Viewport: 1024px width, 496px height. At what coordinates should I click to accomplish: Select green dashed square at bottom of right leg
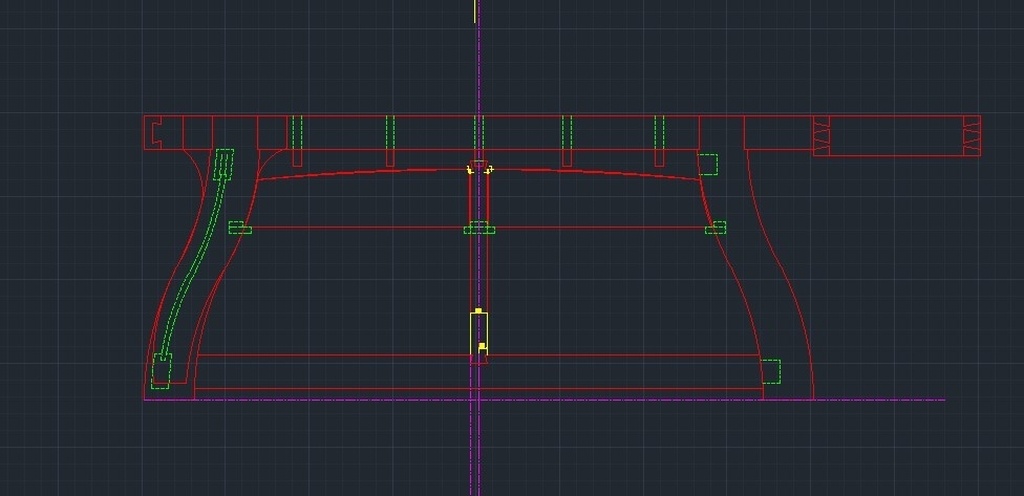pos(771,371)
